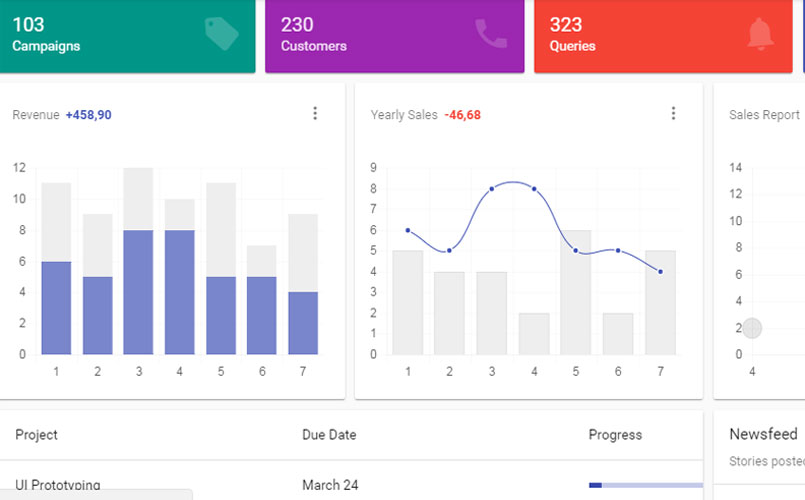
Task: Click the UI Prototyping progress bar
Action: [x=645, y=485]
